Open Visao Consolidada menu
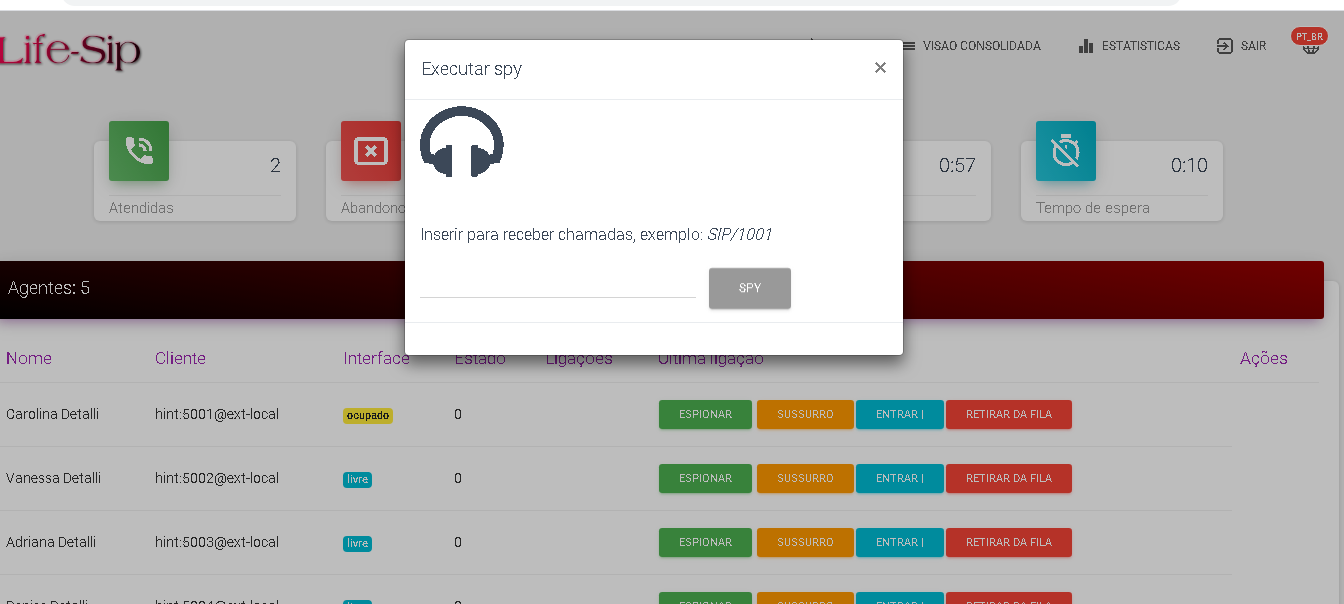This screenshot has height=604, width=1344. click(x=981, y=46)
